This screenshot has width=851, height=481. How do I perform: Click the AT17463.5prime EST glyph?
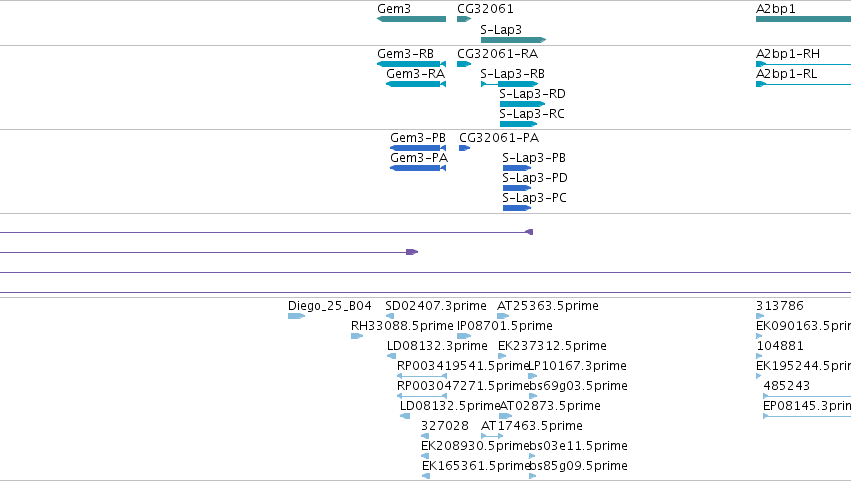click(x=492, y=436)
